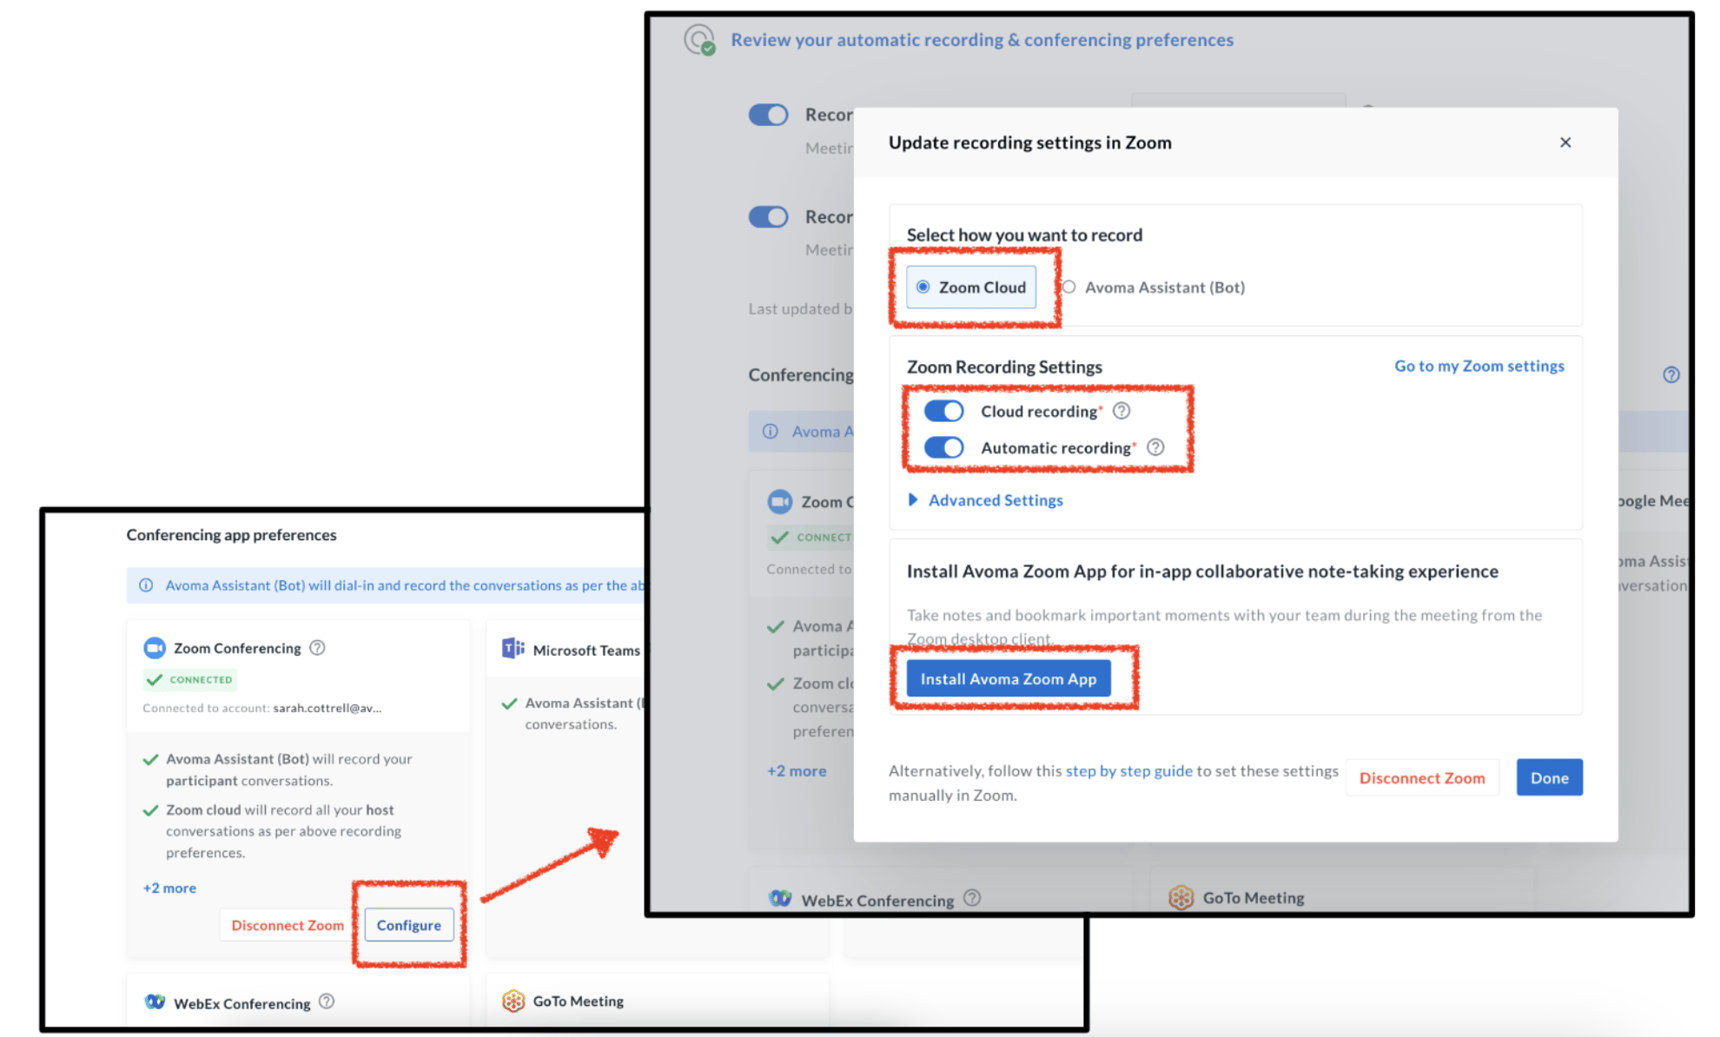1720x1037 pixels.
Task: Click the Microsoft Teams logo icon
Action: point(513,649)
